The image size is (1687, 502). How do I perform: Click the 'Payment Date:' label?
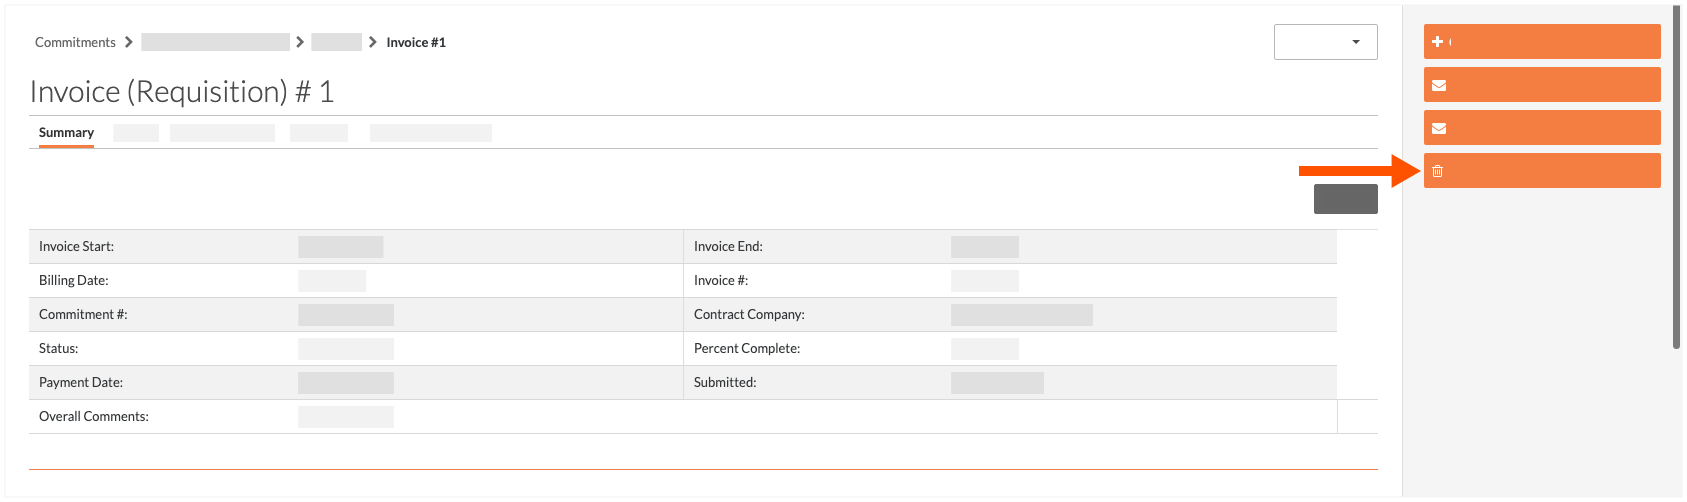[81, 382]
